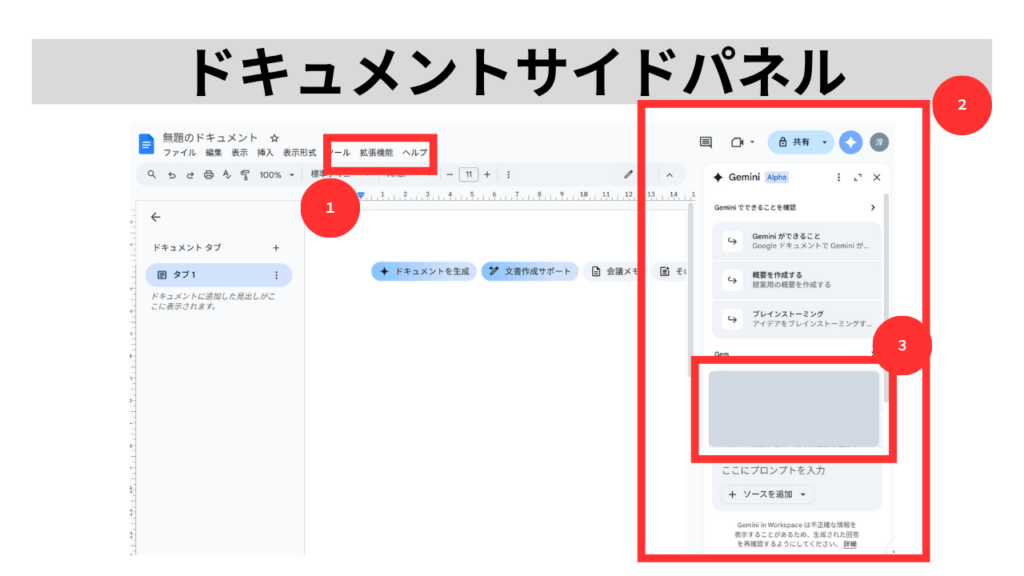Expand 'Gemini でできることを確認' chevron
The height and width of the screenshot is (576, 1024).
pos(872,208)
